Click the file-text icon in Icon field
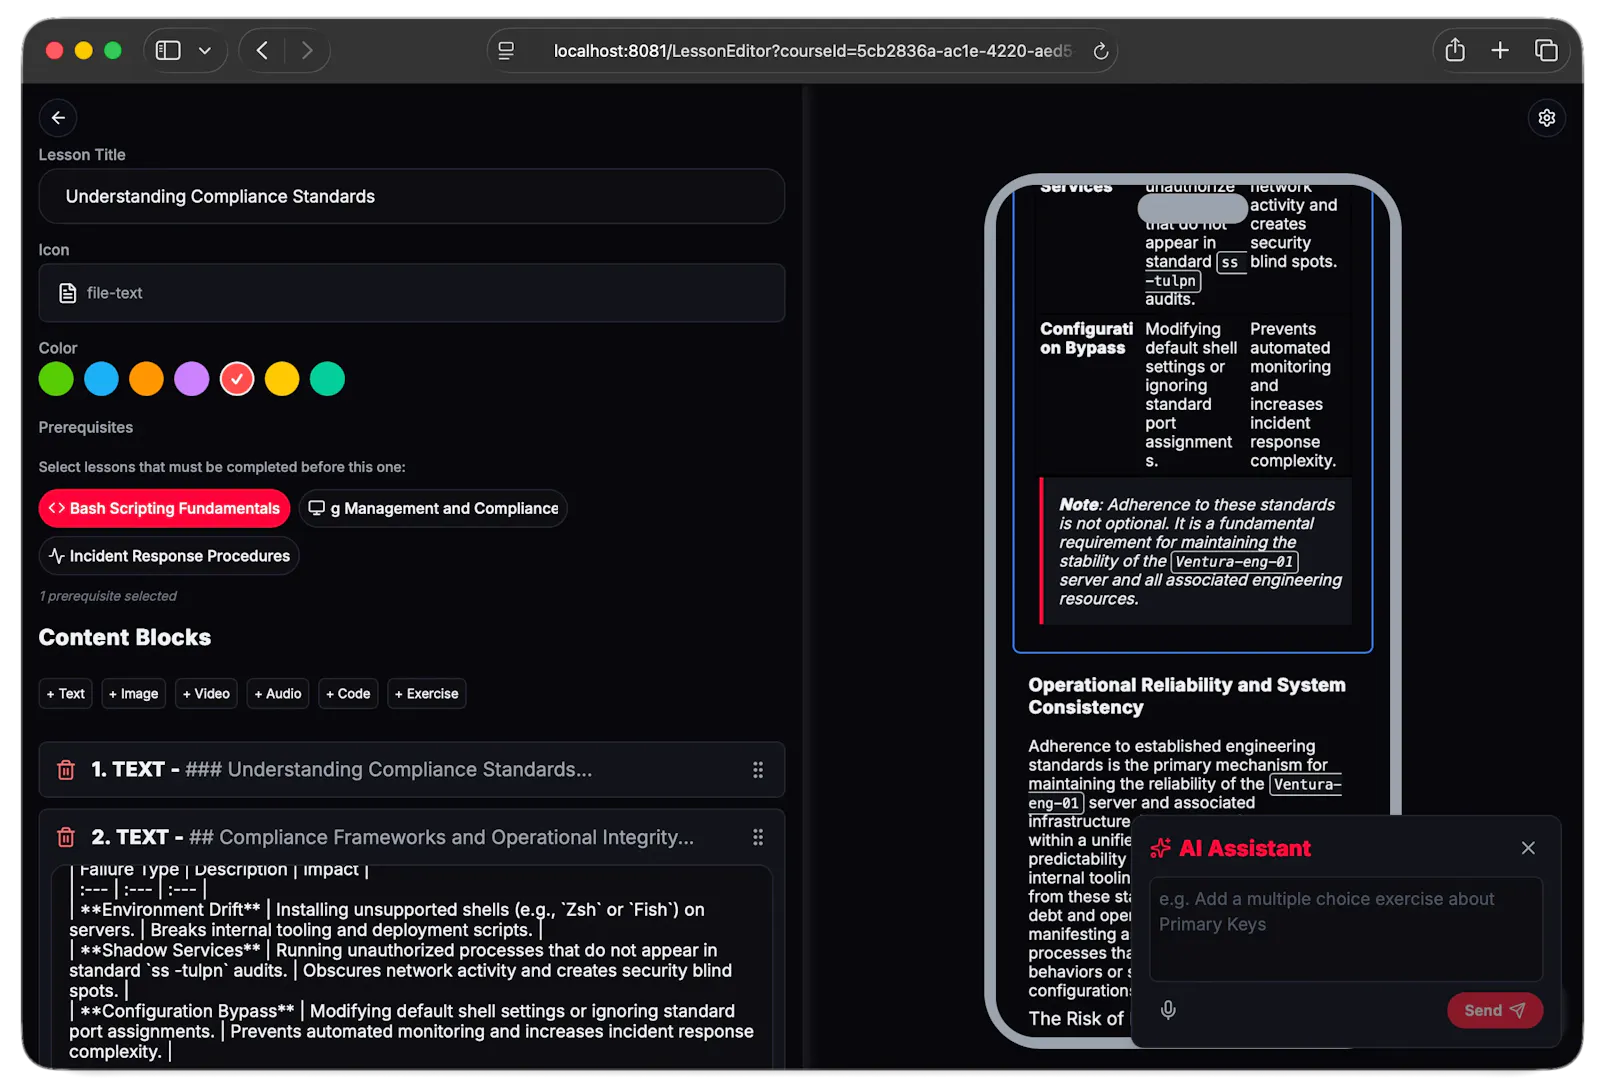The width and height of the screenshot is (1600, 1090). pos(68,293)
